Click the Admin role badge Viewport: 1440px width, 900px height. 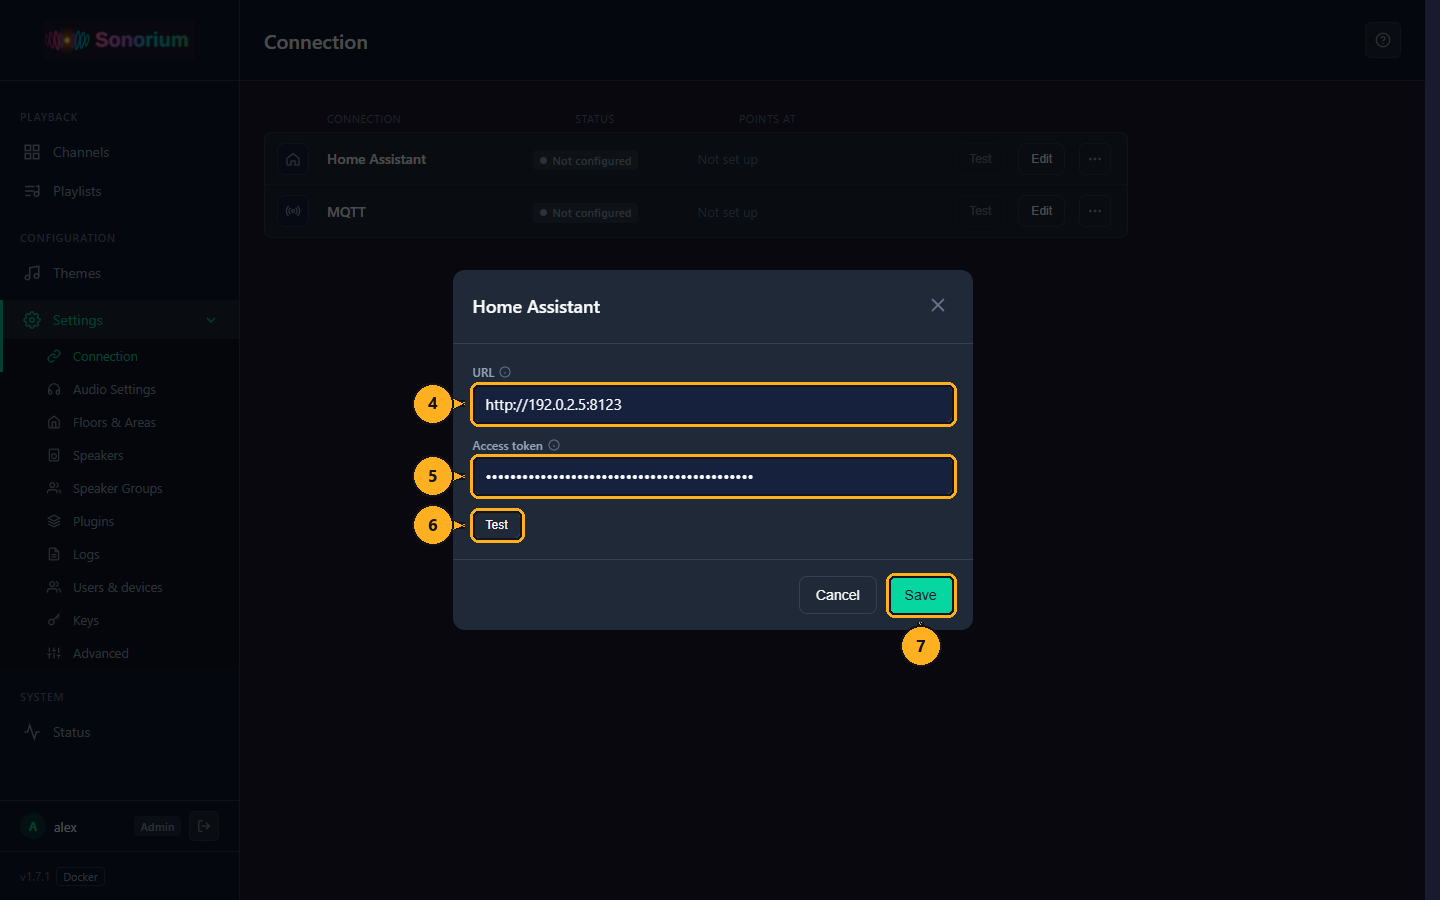(x=157, y=827)
